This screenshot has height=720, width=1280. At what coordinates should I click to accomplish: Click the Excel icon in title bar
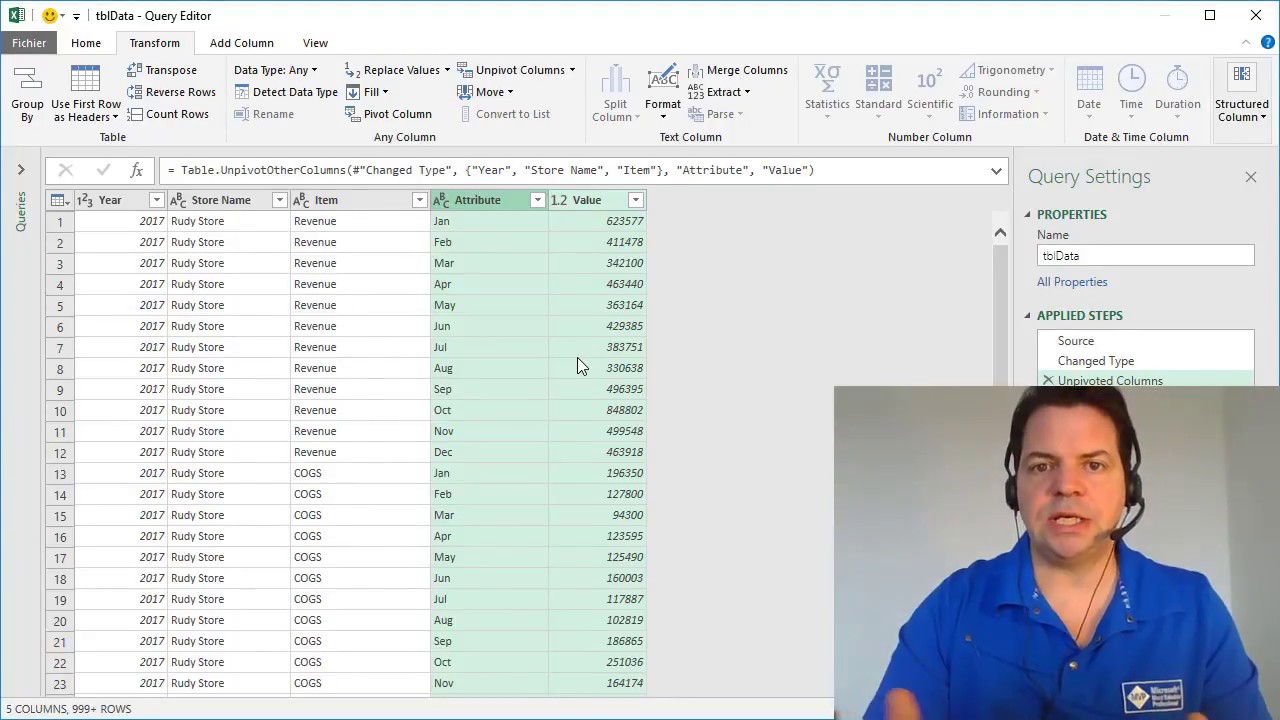point(16,15)
